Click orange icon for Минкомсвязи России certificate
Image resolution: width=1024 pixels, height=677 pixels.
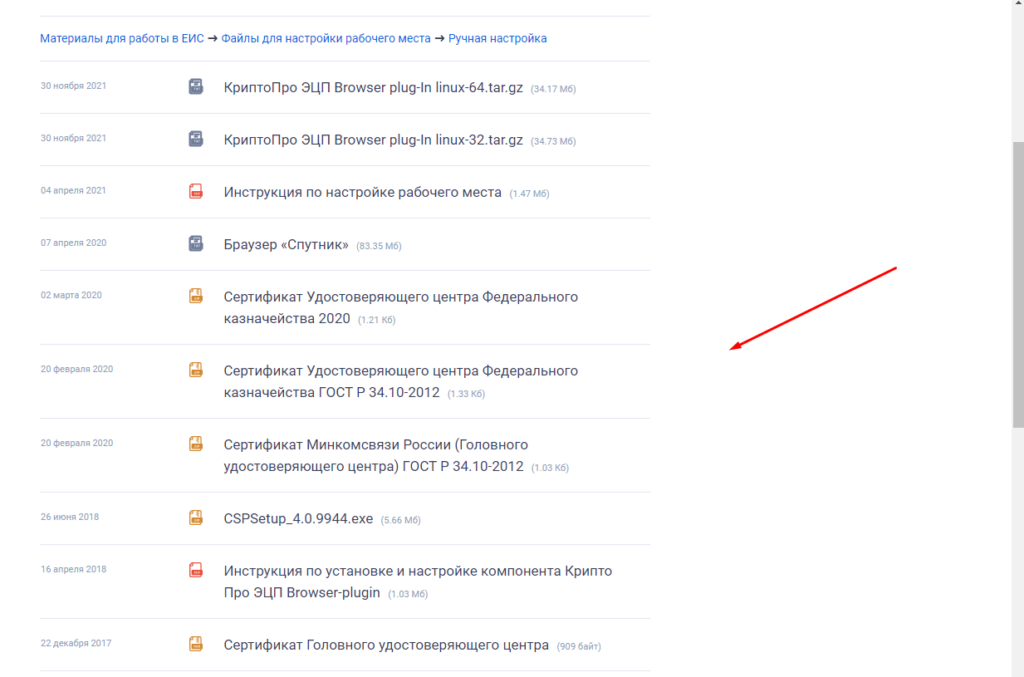tap(196, 444)
